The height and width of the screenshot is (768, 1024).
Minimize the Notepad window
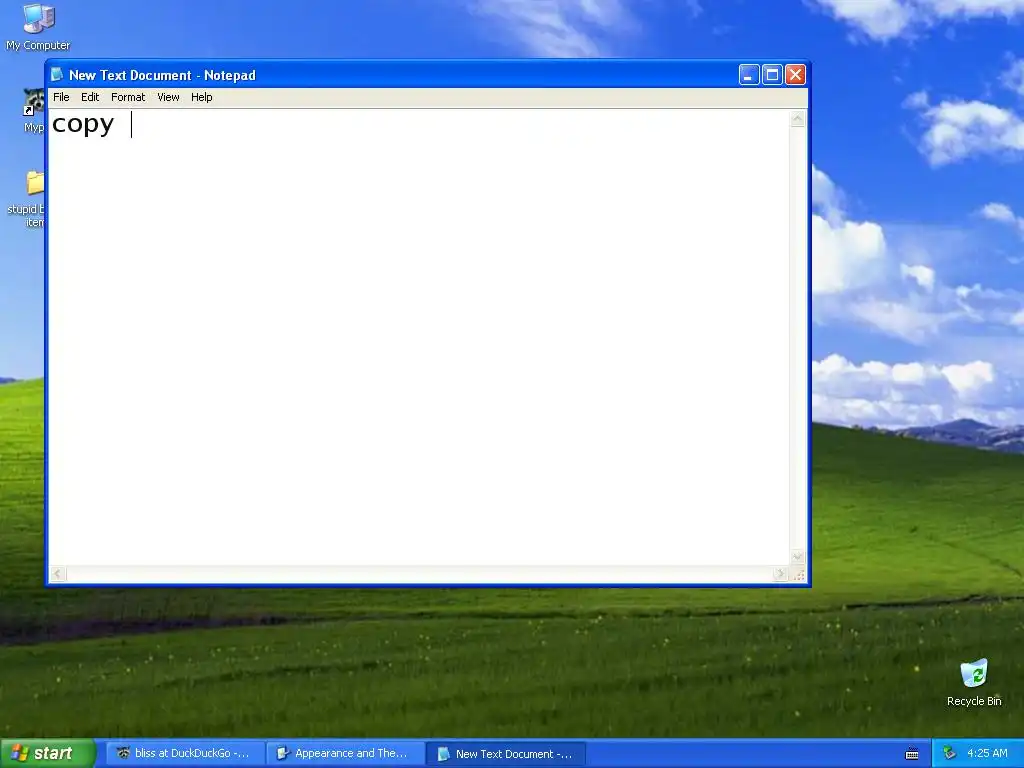coord(749,75)
